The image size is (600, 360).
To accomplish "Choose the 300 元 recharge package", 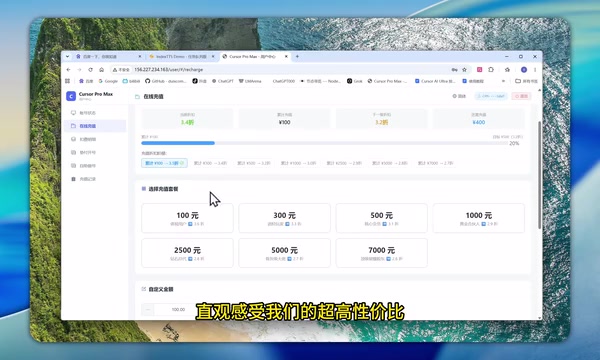I will (284, 218).
